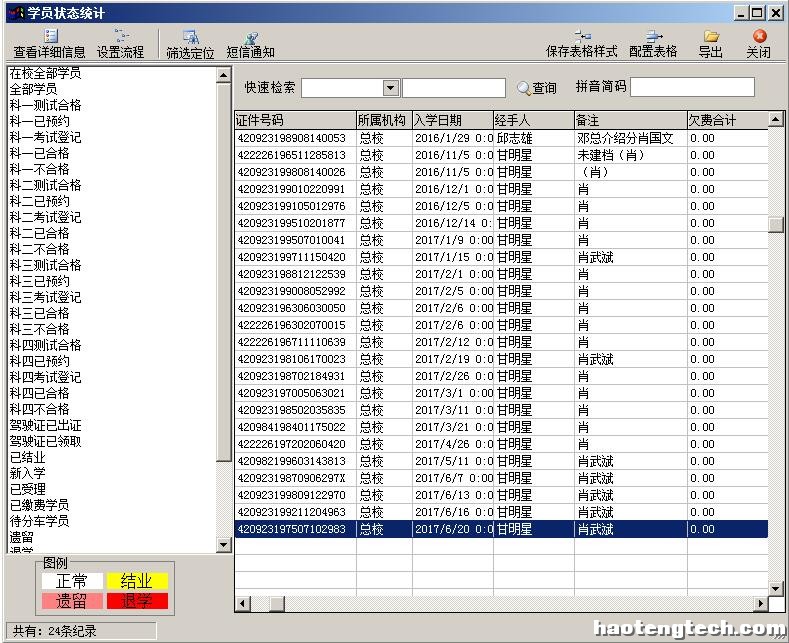Screen dimensions: 789x643
Task: Click the 所属机构 column header
Action: coord(384,120)
